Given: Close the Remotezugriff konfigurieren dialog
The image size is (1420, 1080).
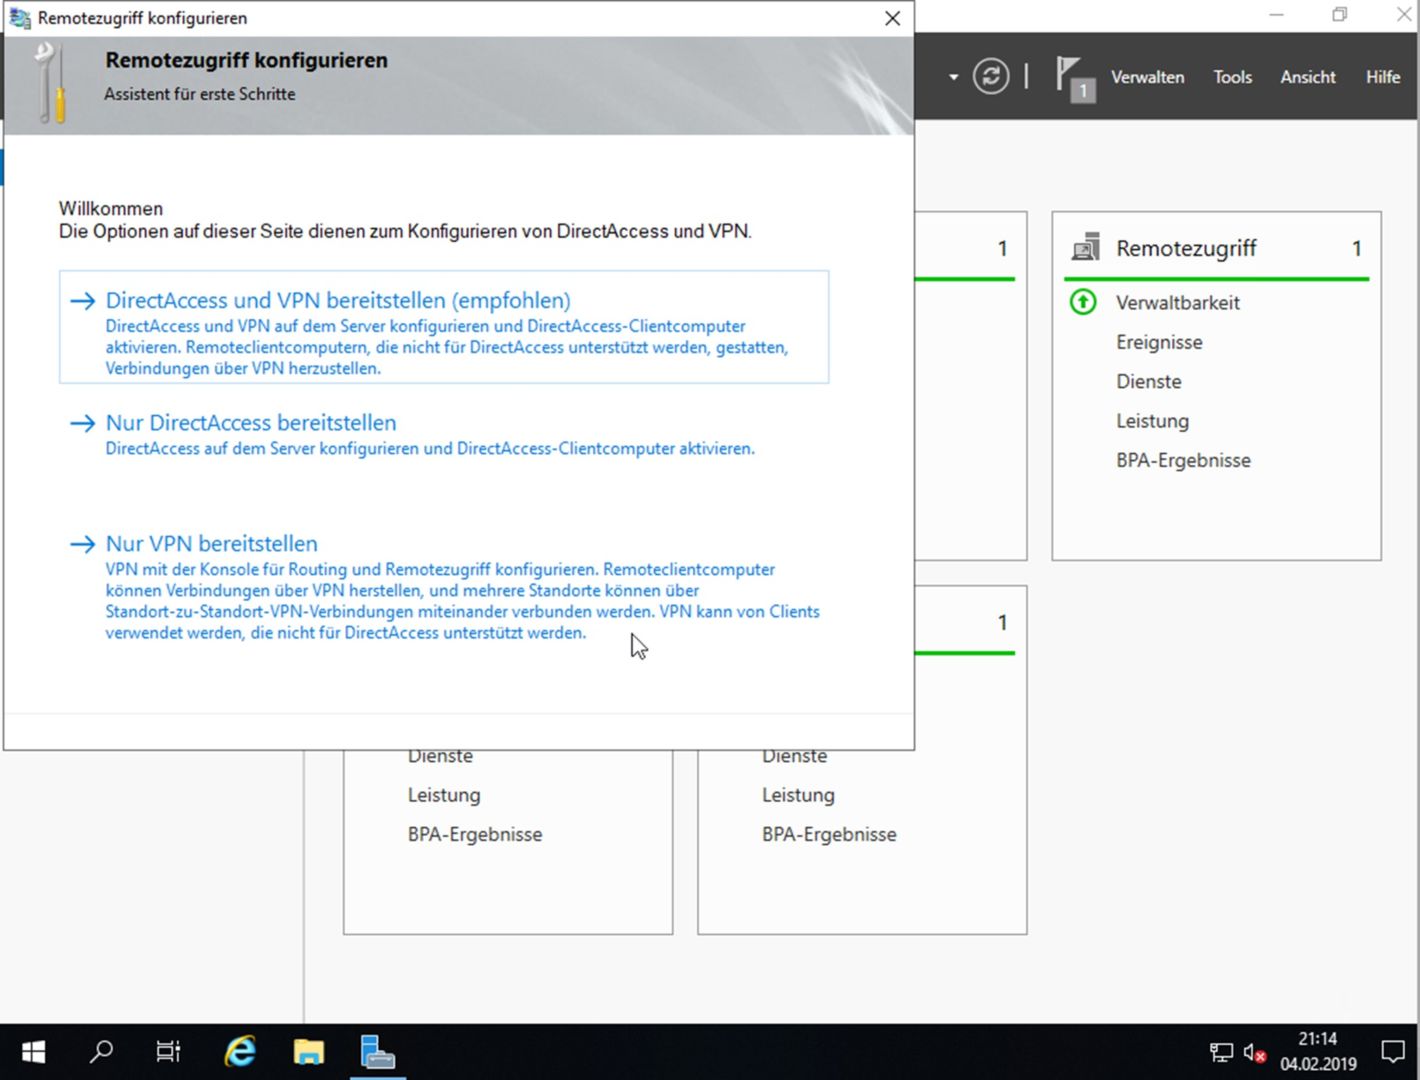Looking at the screenshot, I should click(892, 18).
